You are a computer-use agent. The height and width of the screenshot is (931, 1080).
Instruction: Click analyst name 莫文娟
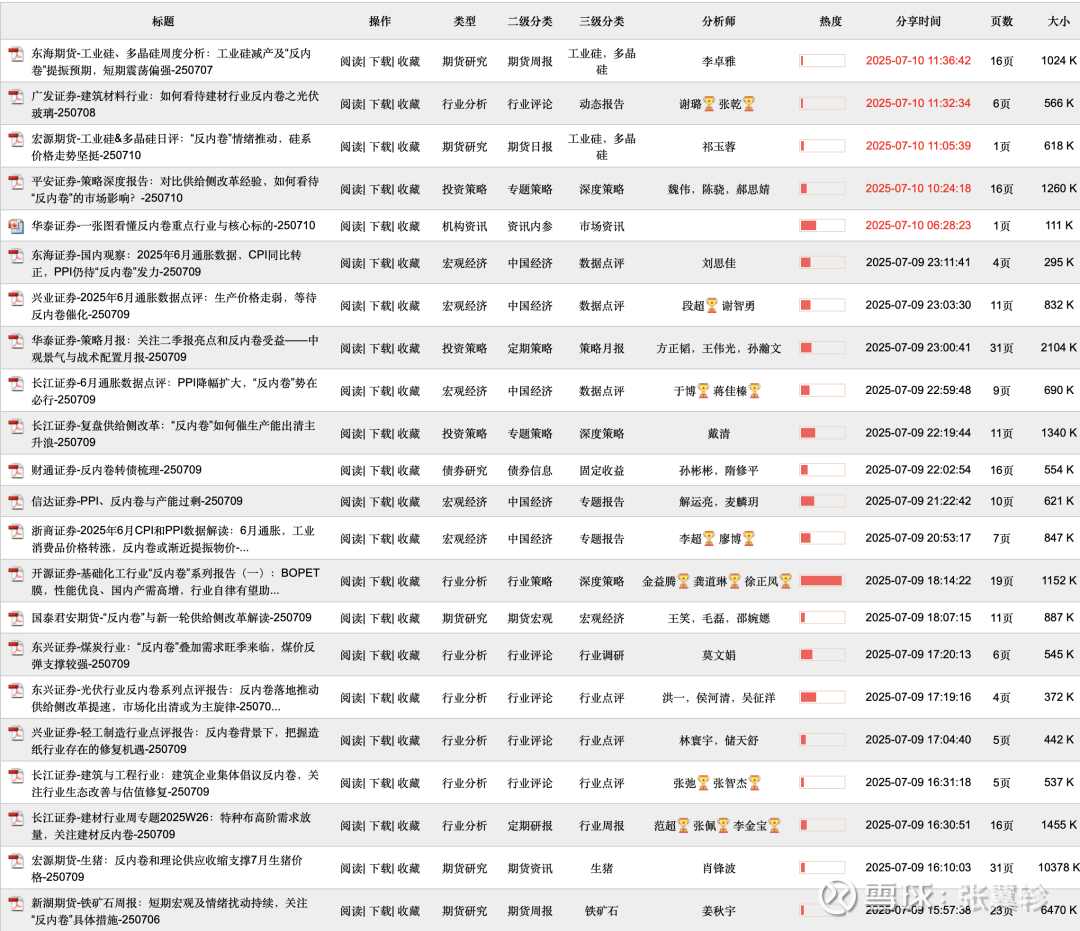click(718, 655)
